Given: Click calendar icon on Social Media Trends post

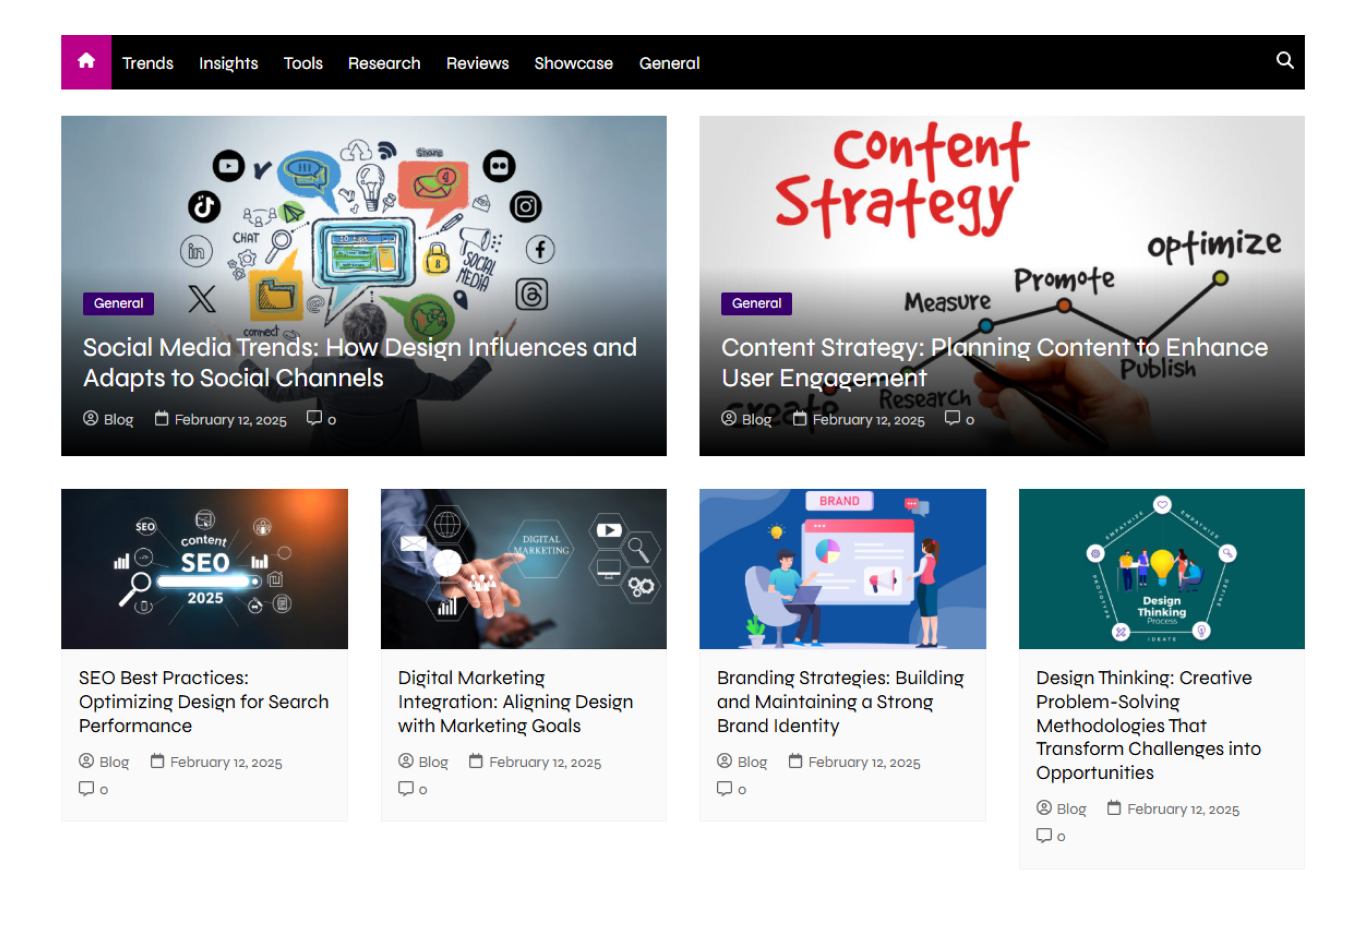Looking at the screenshot, I should (161, 418).
